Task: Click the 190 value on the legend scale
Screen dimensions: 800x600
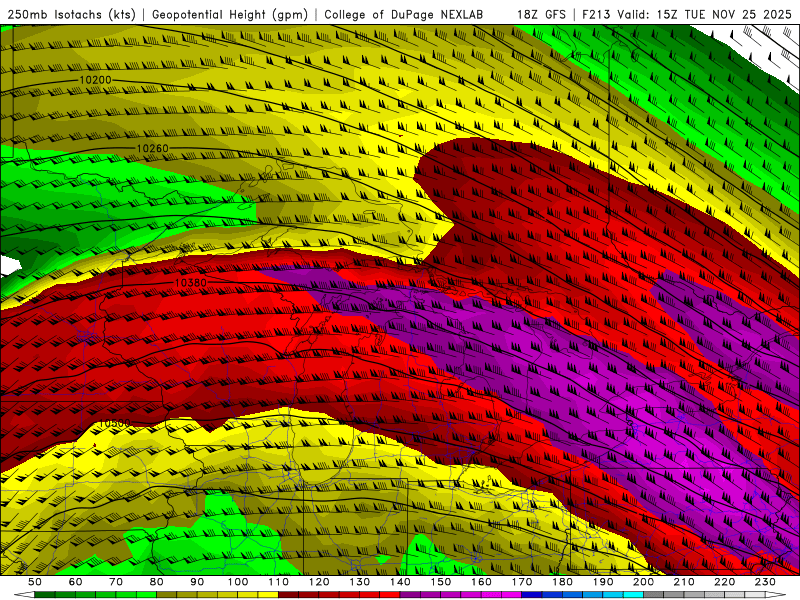Action: click(x=603, y=582)
